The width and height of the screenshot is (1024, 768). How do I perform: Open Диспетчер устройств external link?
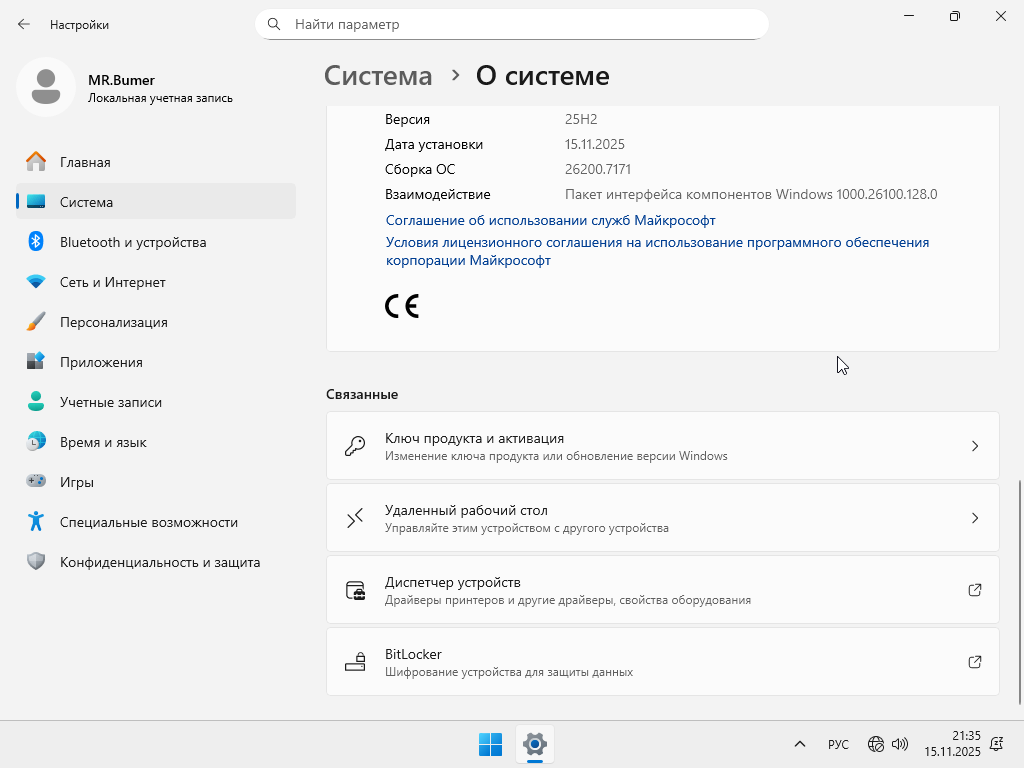point(662,590)
